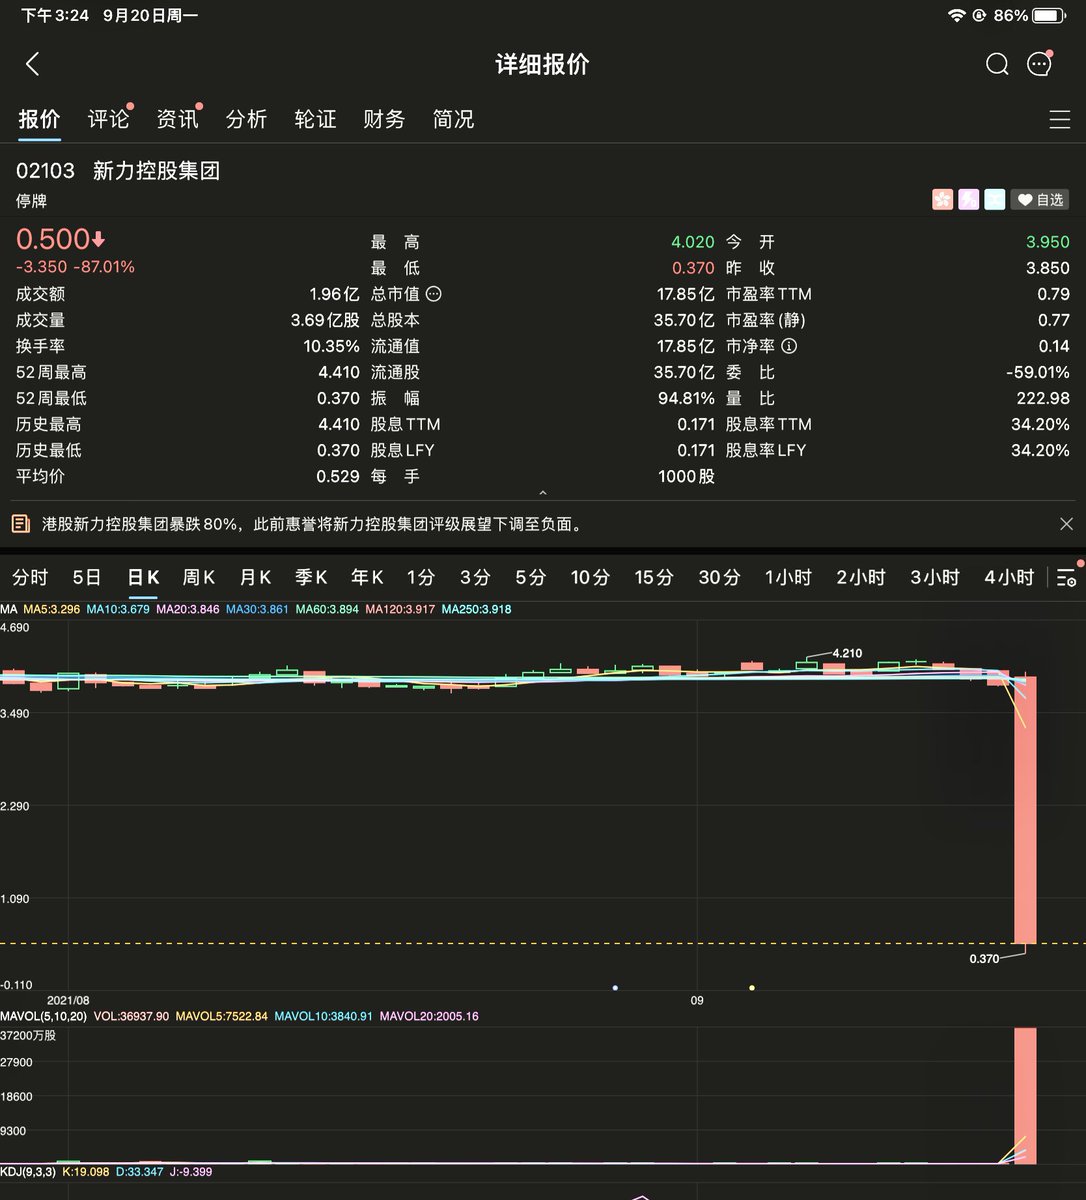1086x1200 pixels.
Task: Open the 分析 tab
Action: pos(246,119)
